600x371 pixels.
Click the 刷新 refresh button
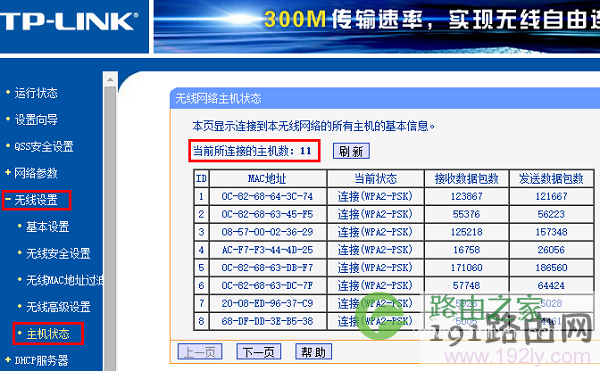click(x=351, y=151)
